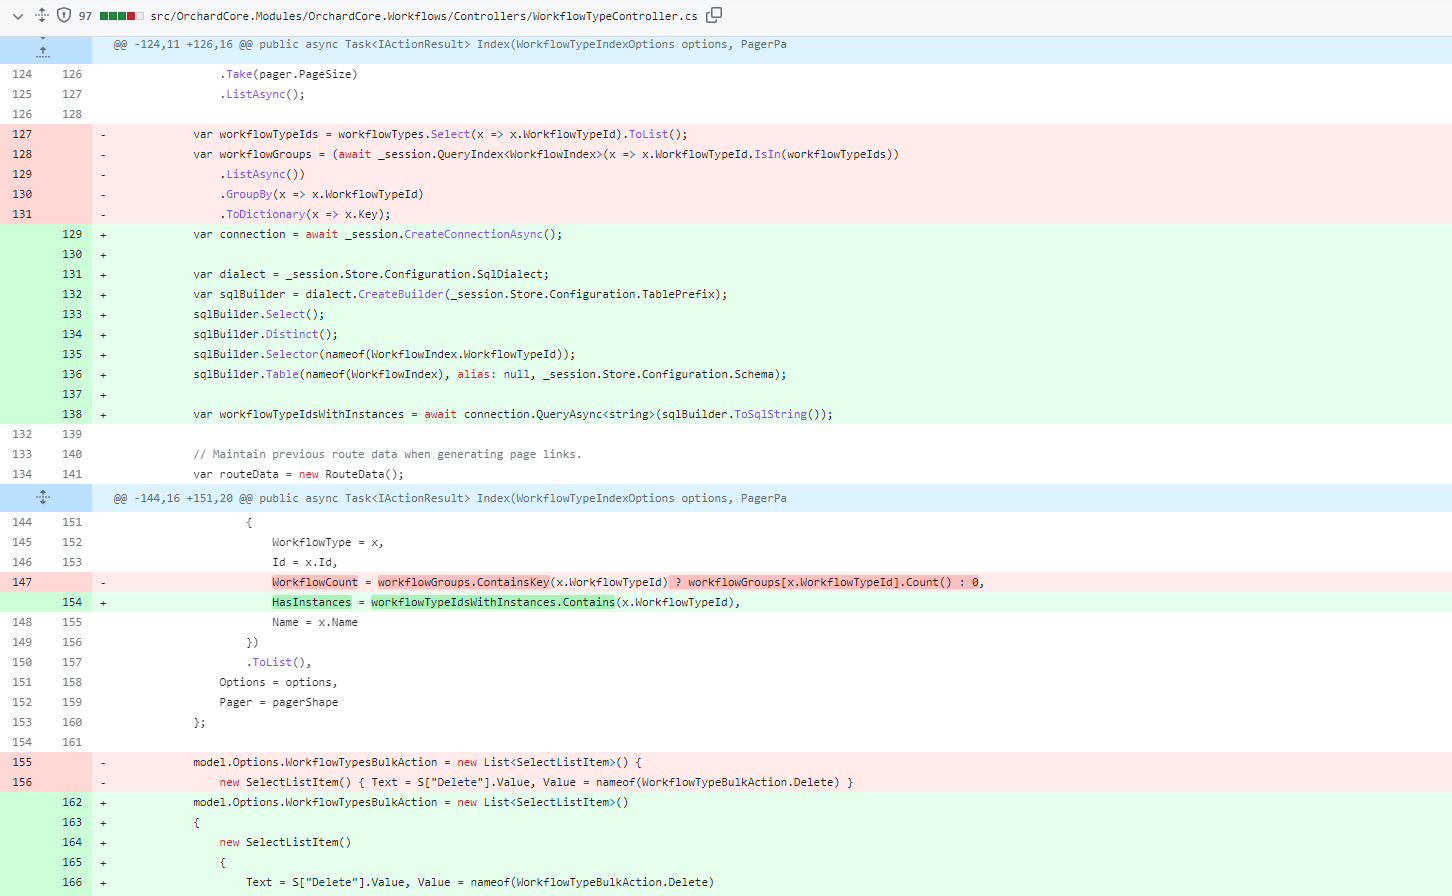
Task: Click the 'Options = options,' code line
Action: tap(279, 682)
